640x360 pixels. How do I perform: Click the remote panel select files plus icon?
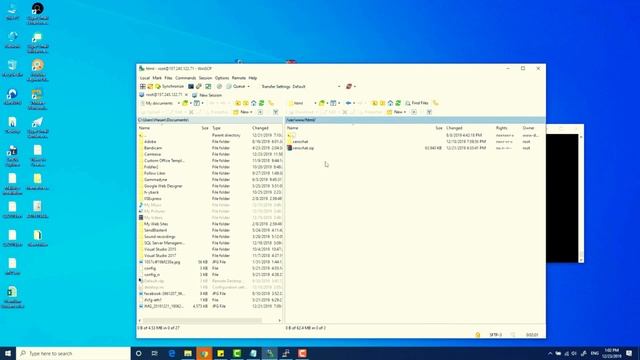[413, 112]
